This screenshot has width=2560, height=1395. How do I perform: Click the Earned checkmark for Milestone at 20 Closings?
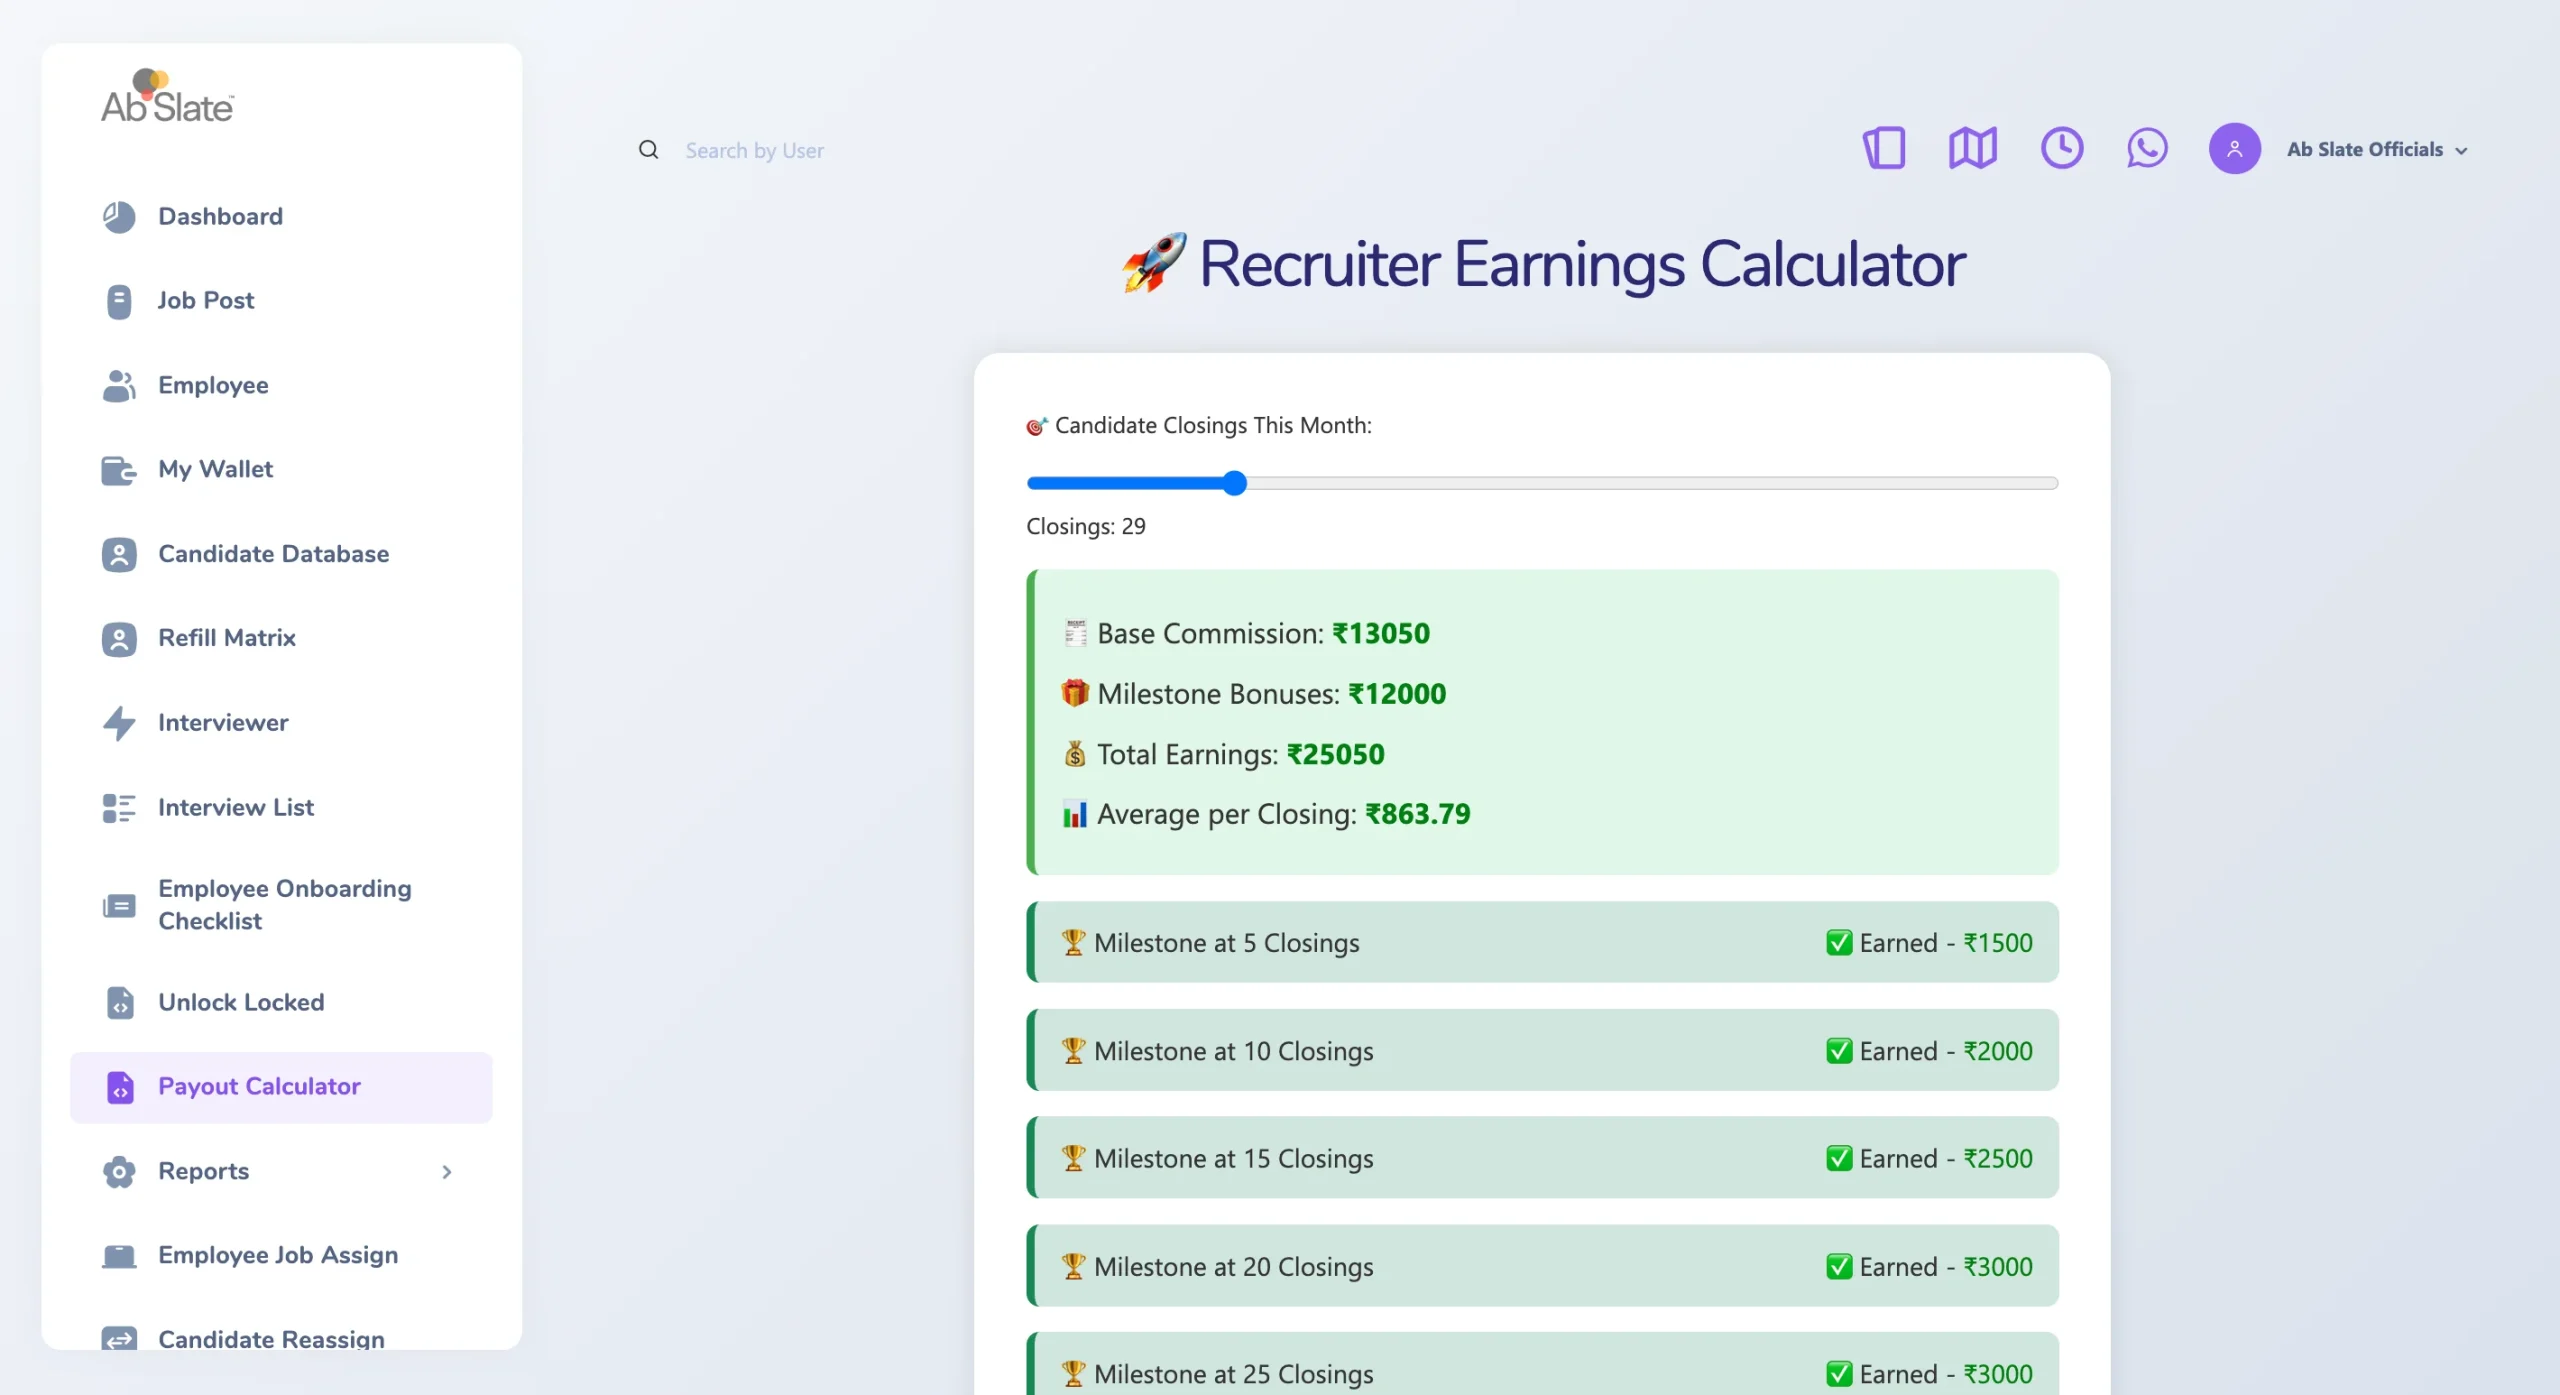tap(1838, 1267)
